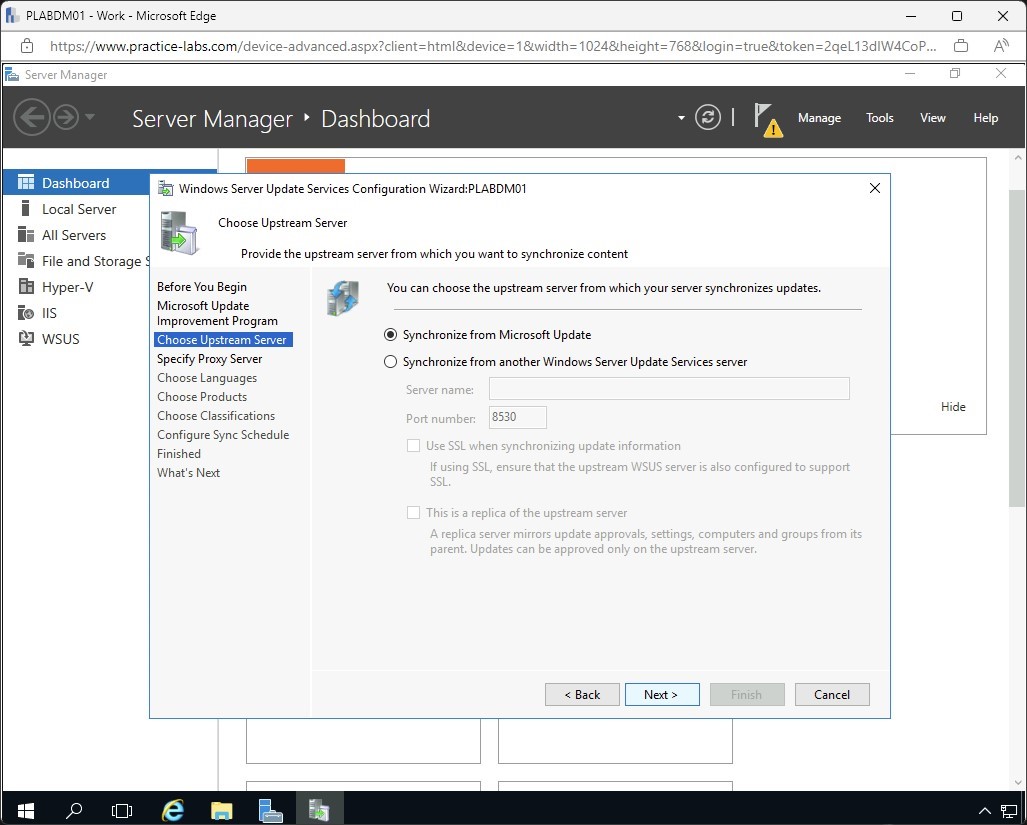Select Synchronize from Microsoft Update
The height and width of the screenshot is (825, 1027).
point(391,335)
